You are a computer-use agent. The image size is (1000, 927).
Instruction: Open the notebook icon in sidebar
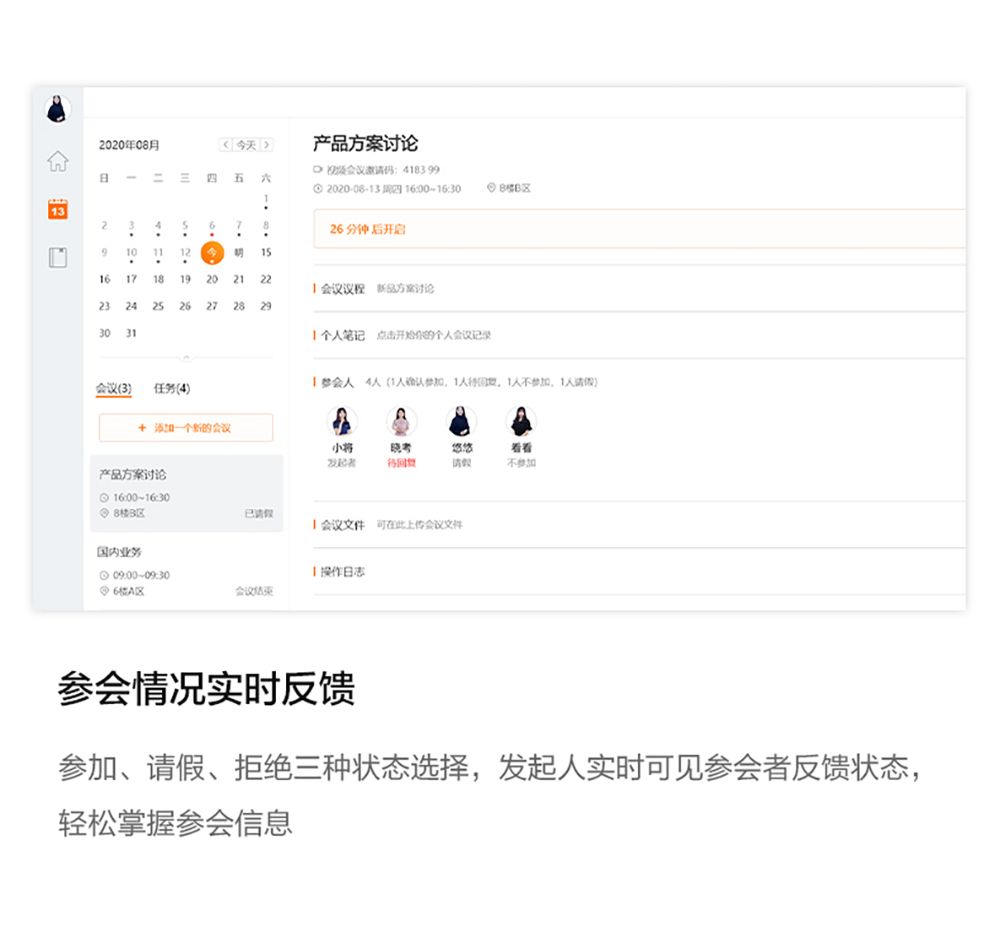click(58, 257)
